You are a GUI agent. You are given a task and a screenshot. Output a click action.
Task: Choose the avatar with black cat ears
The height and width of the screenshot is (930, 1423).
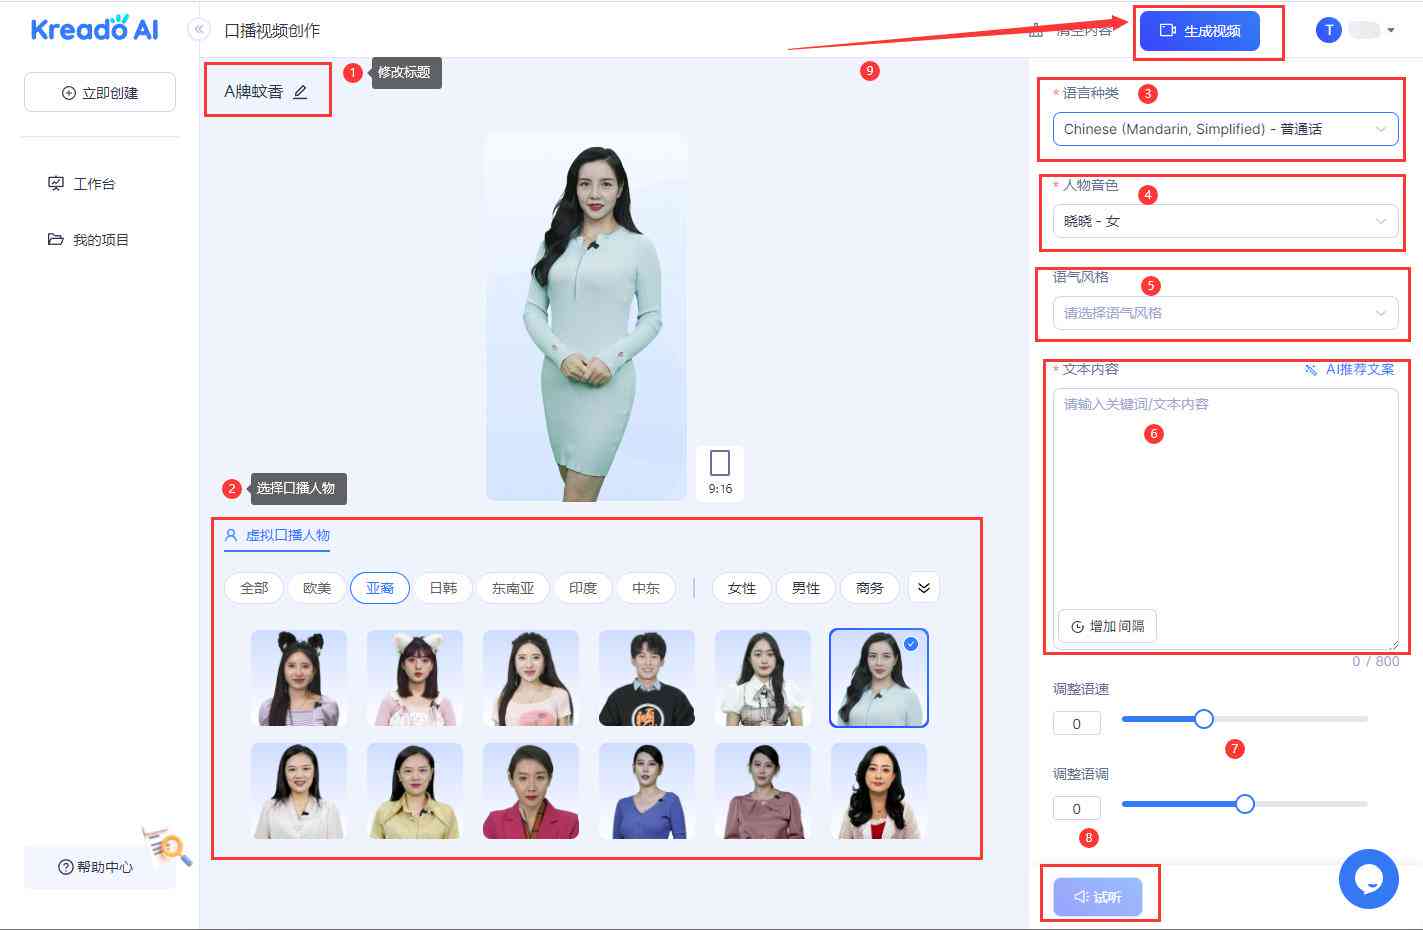tap(299, 678)
